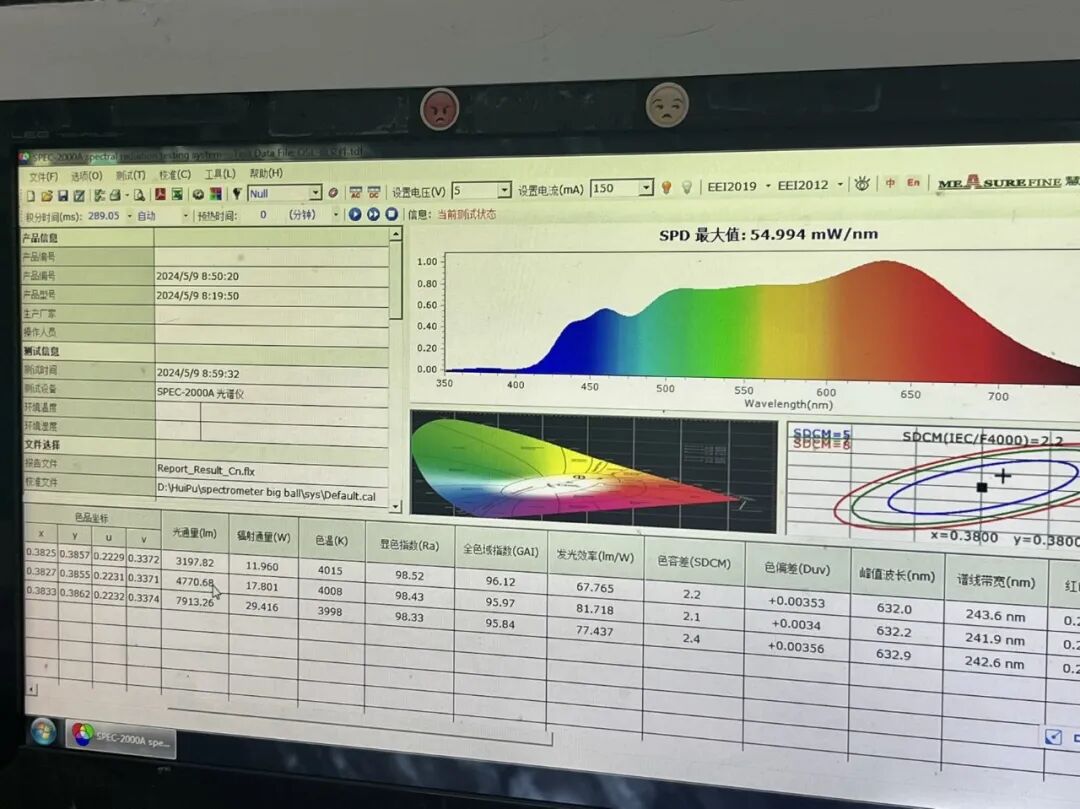Open the 选项(O) menu

87,176
